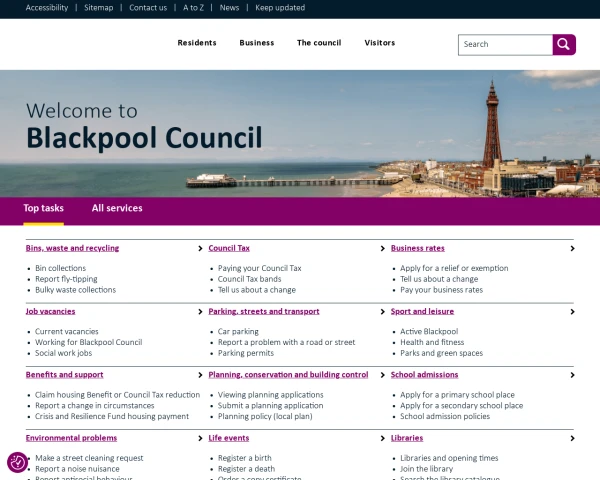Click chevron beside Job vacancies heading
This screenshot has width=600, height=480.
coord(200,312)
